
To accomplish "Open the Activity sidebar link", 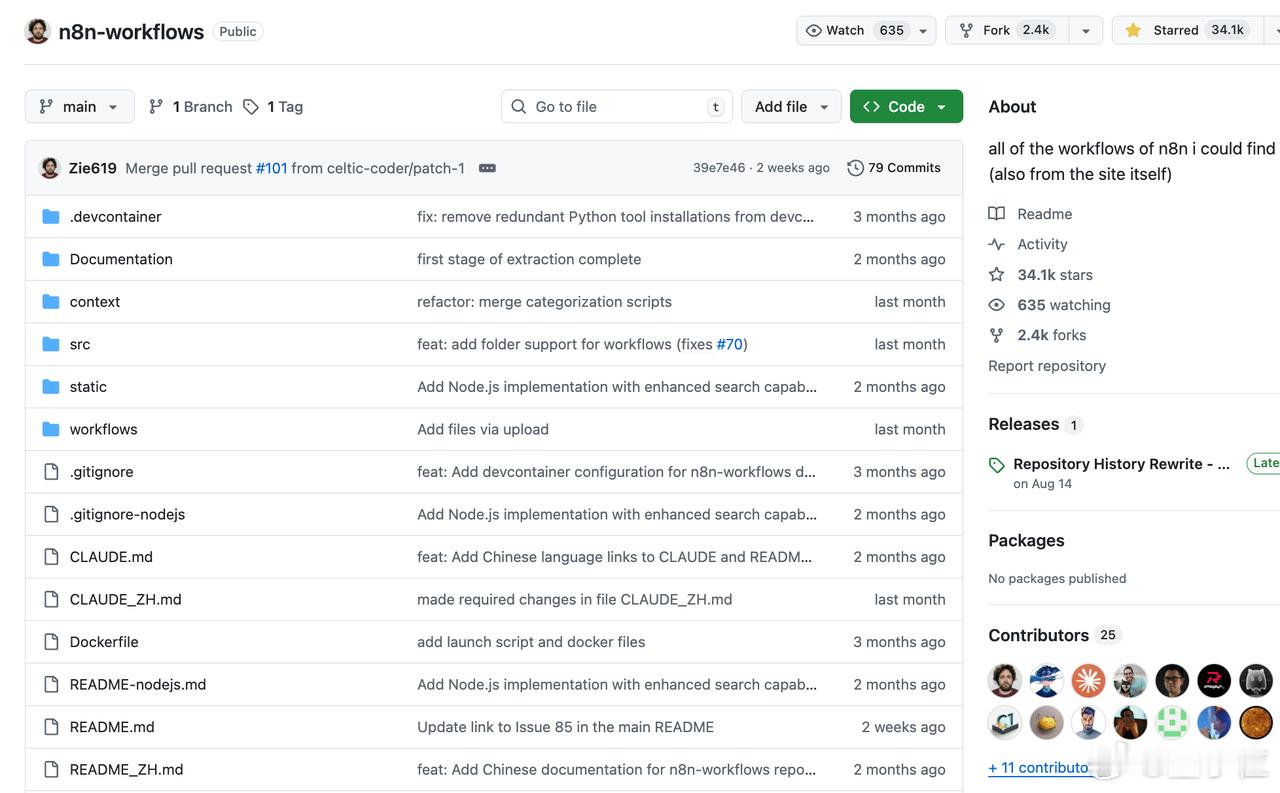I will [x=1042, y=244].
